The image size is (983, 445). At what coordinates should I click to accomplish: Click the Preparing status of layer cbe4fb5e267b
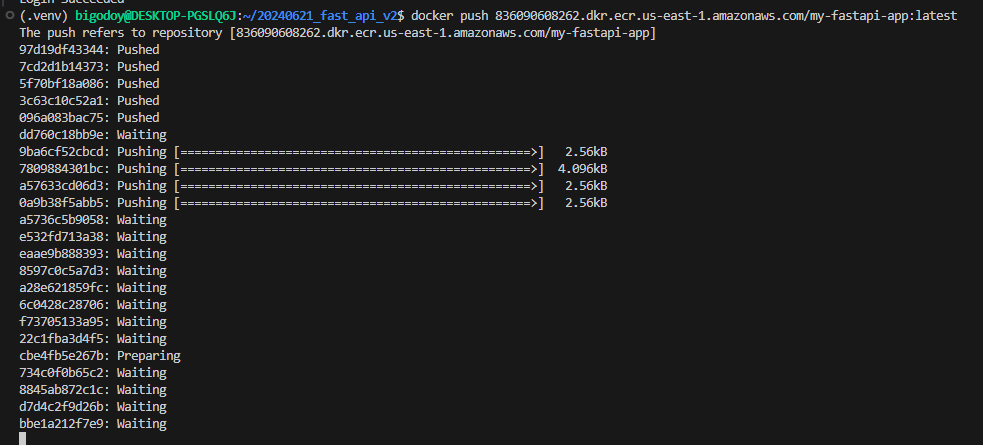(148, 355)
